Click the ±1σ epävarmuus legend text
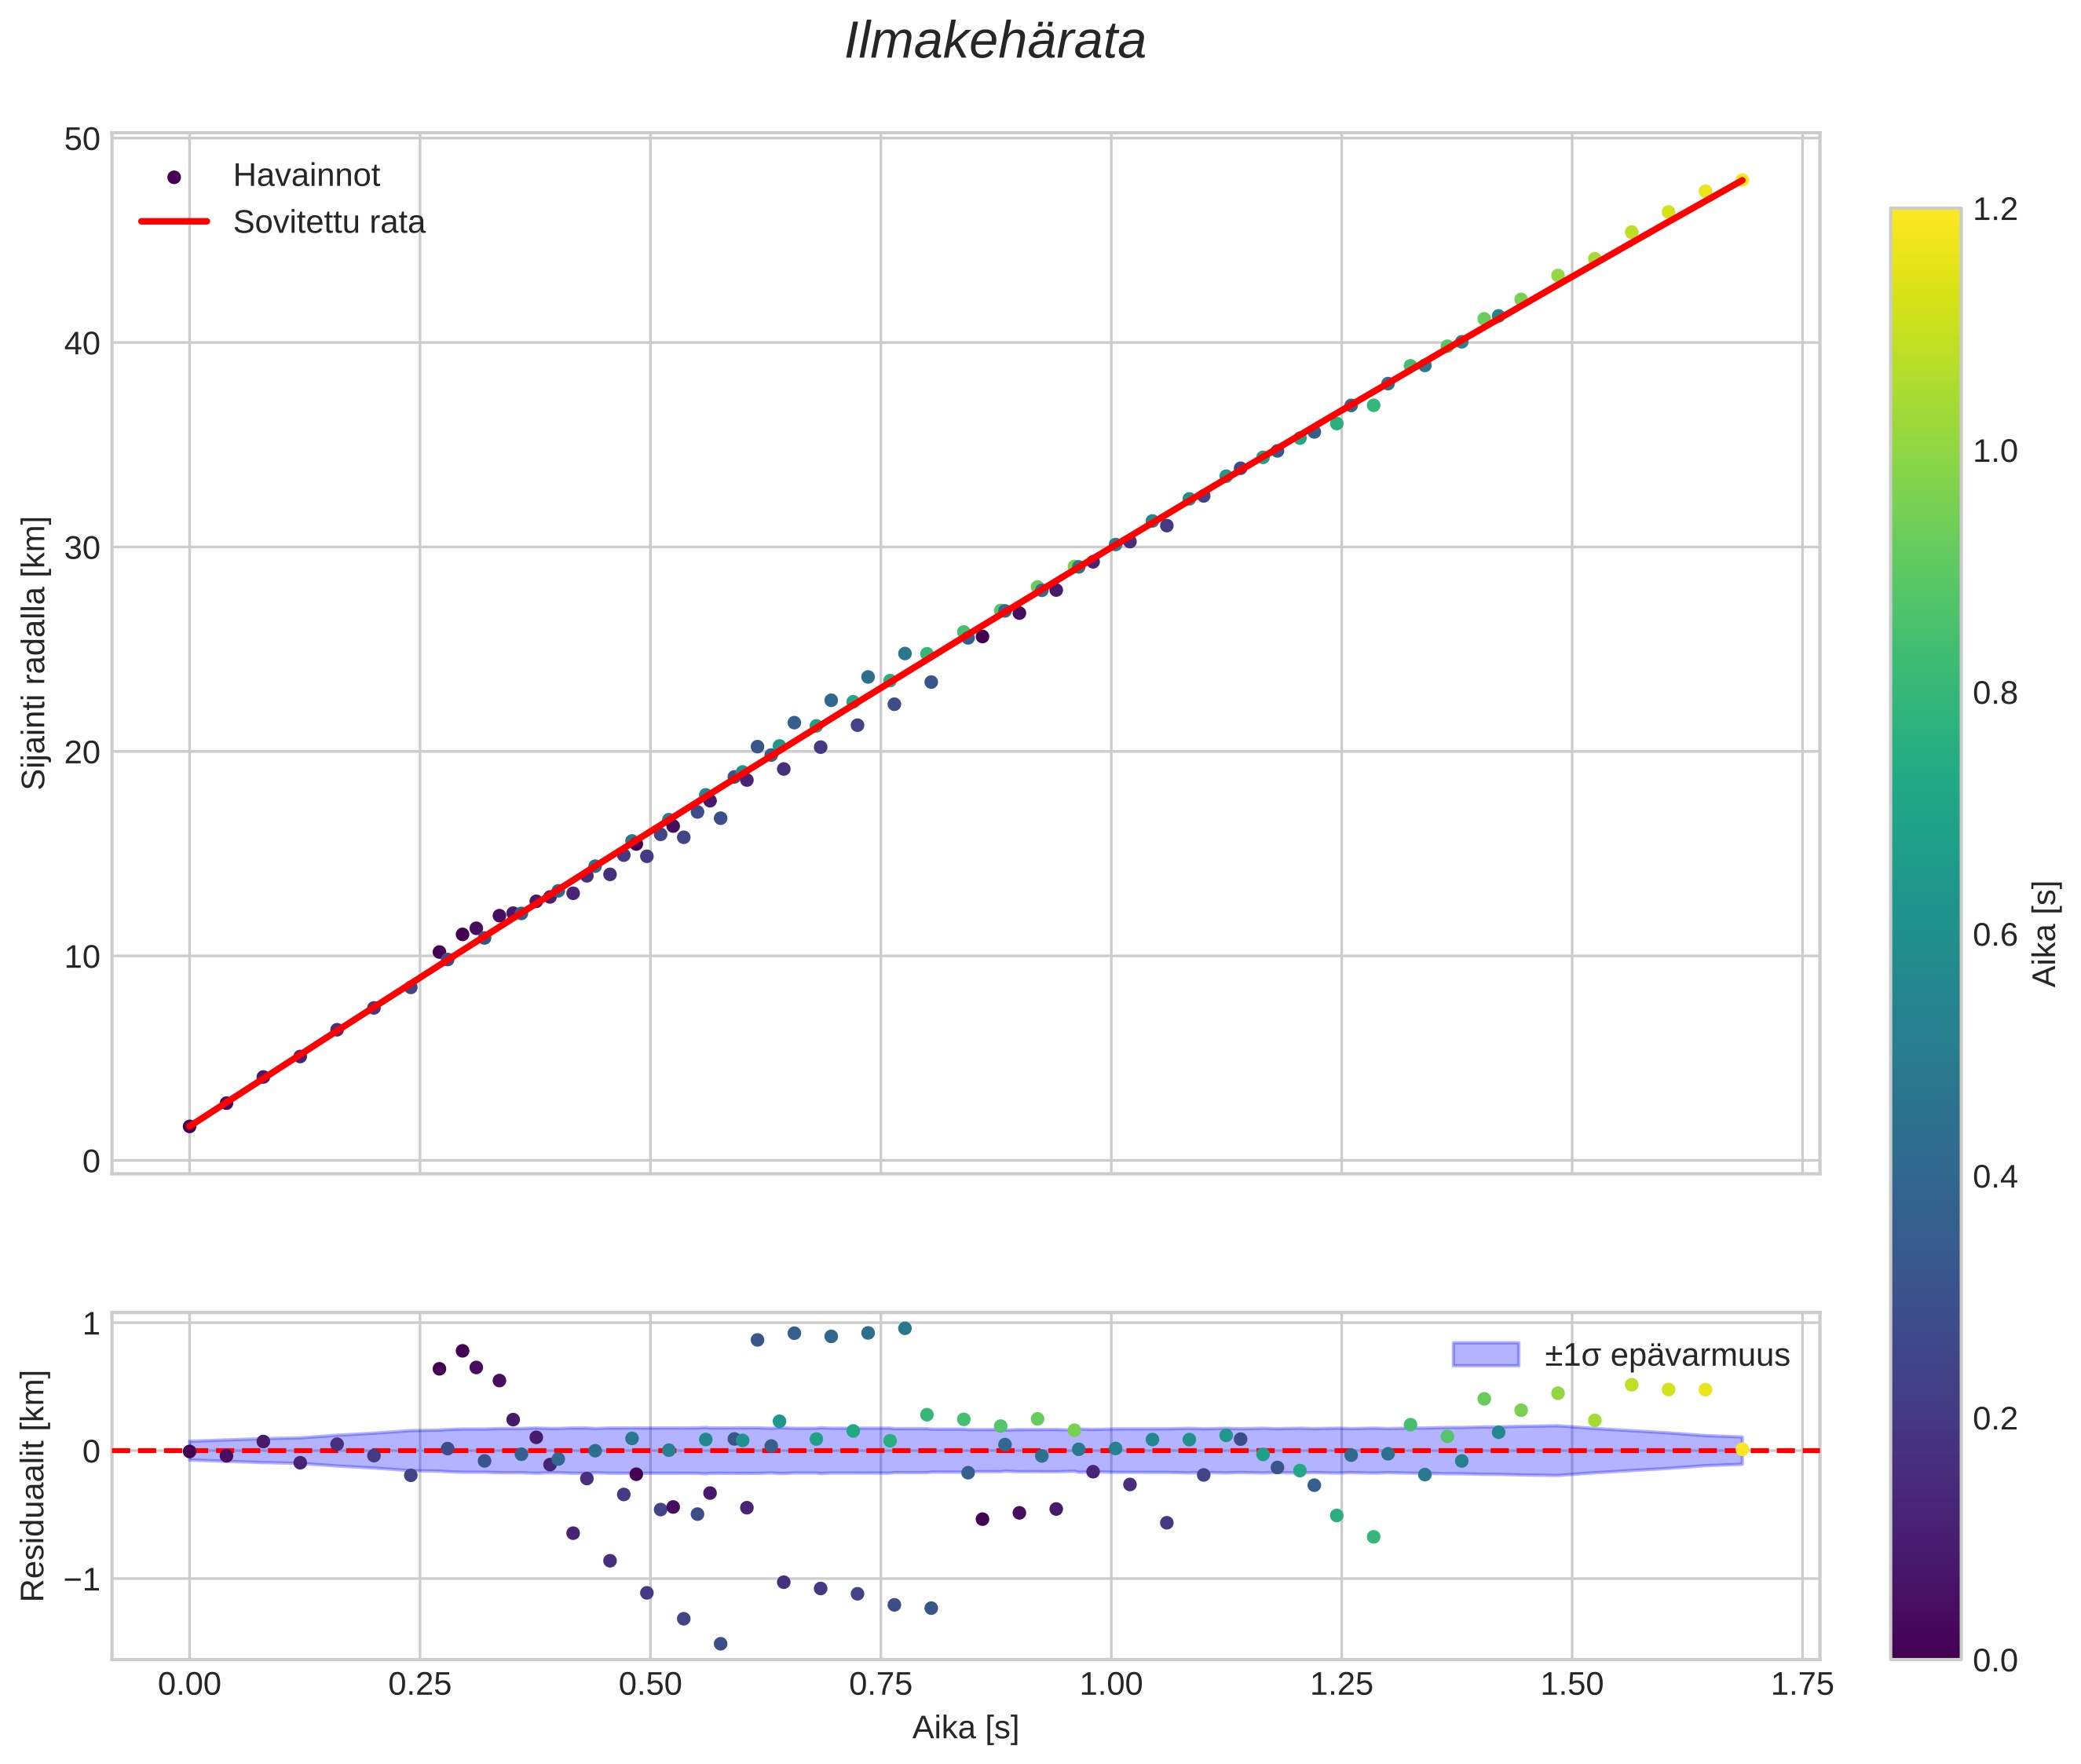This screenshot has height=1764, width=2081. (x=1666, y=1355)
